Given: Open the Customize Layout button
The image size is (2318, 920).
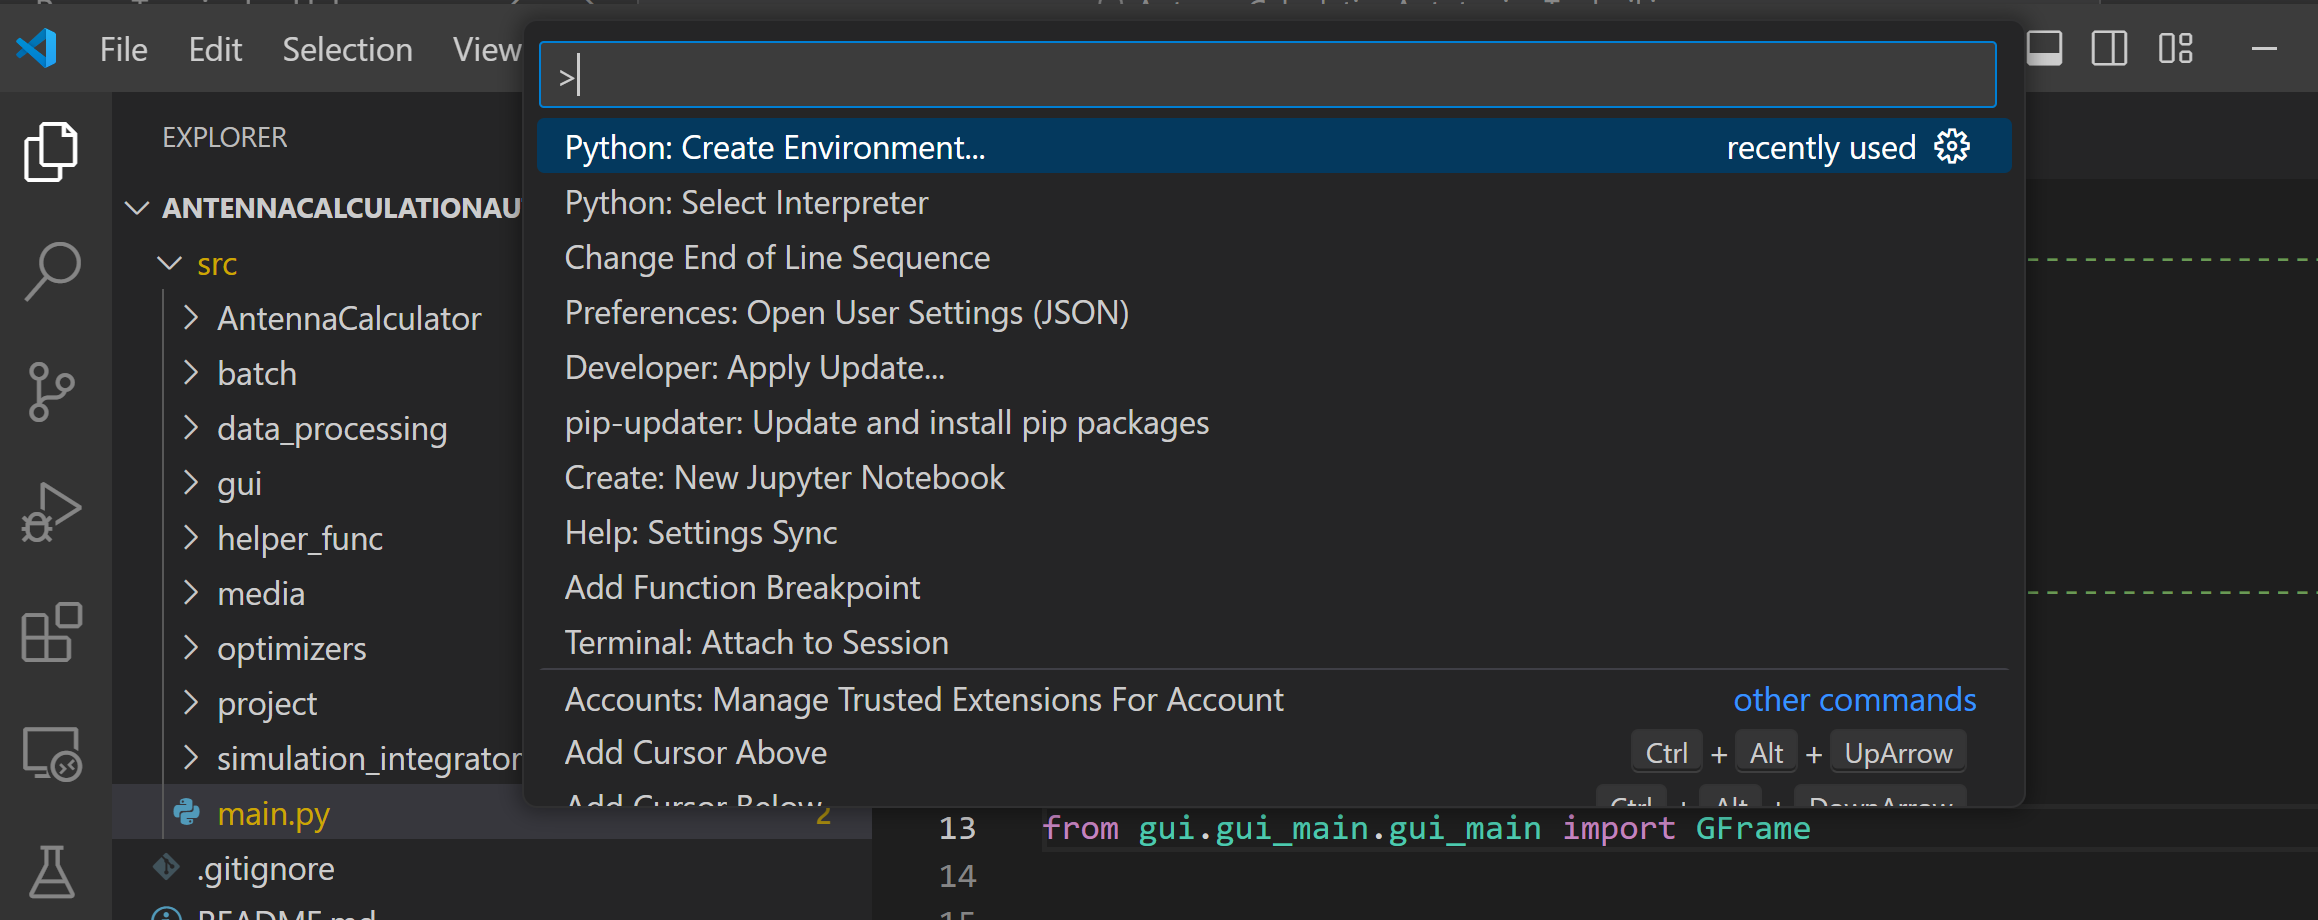Looking at the screenshot, I should click(x=2175, y=48).
